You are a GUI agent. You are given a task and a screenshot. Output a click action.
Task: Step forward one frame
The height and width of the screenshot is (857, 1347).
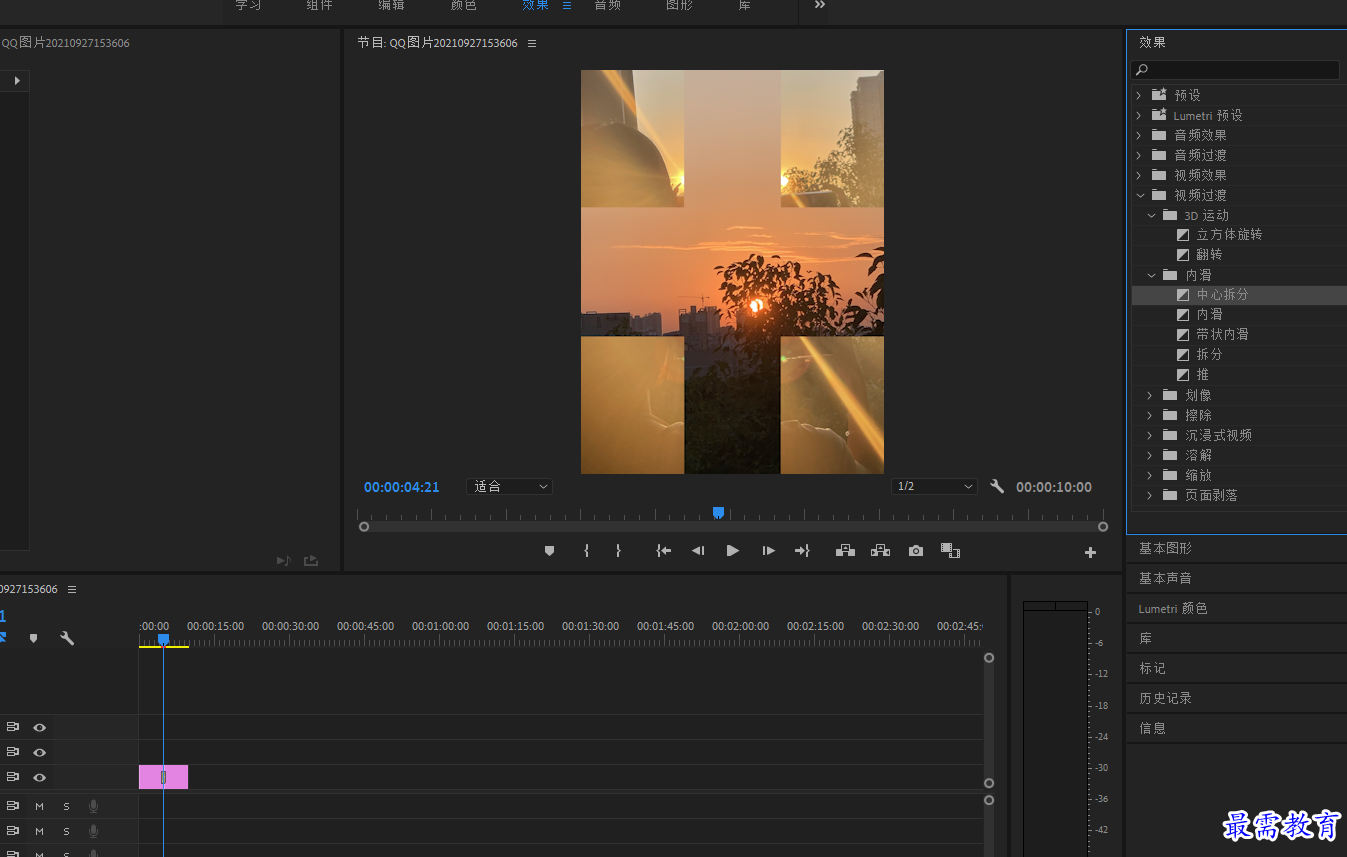point(768,551)
